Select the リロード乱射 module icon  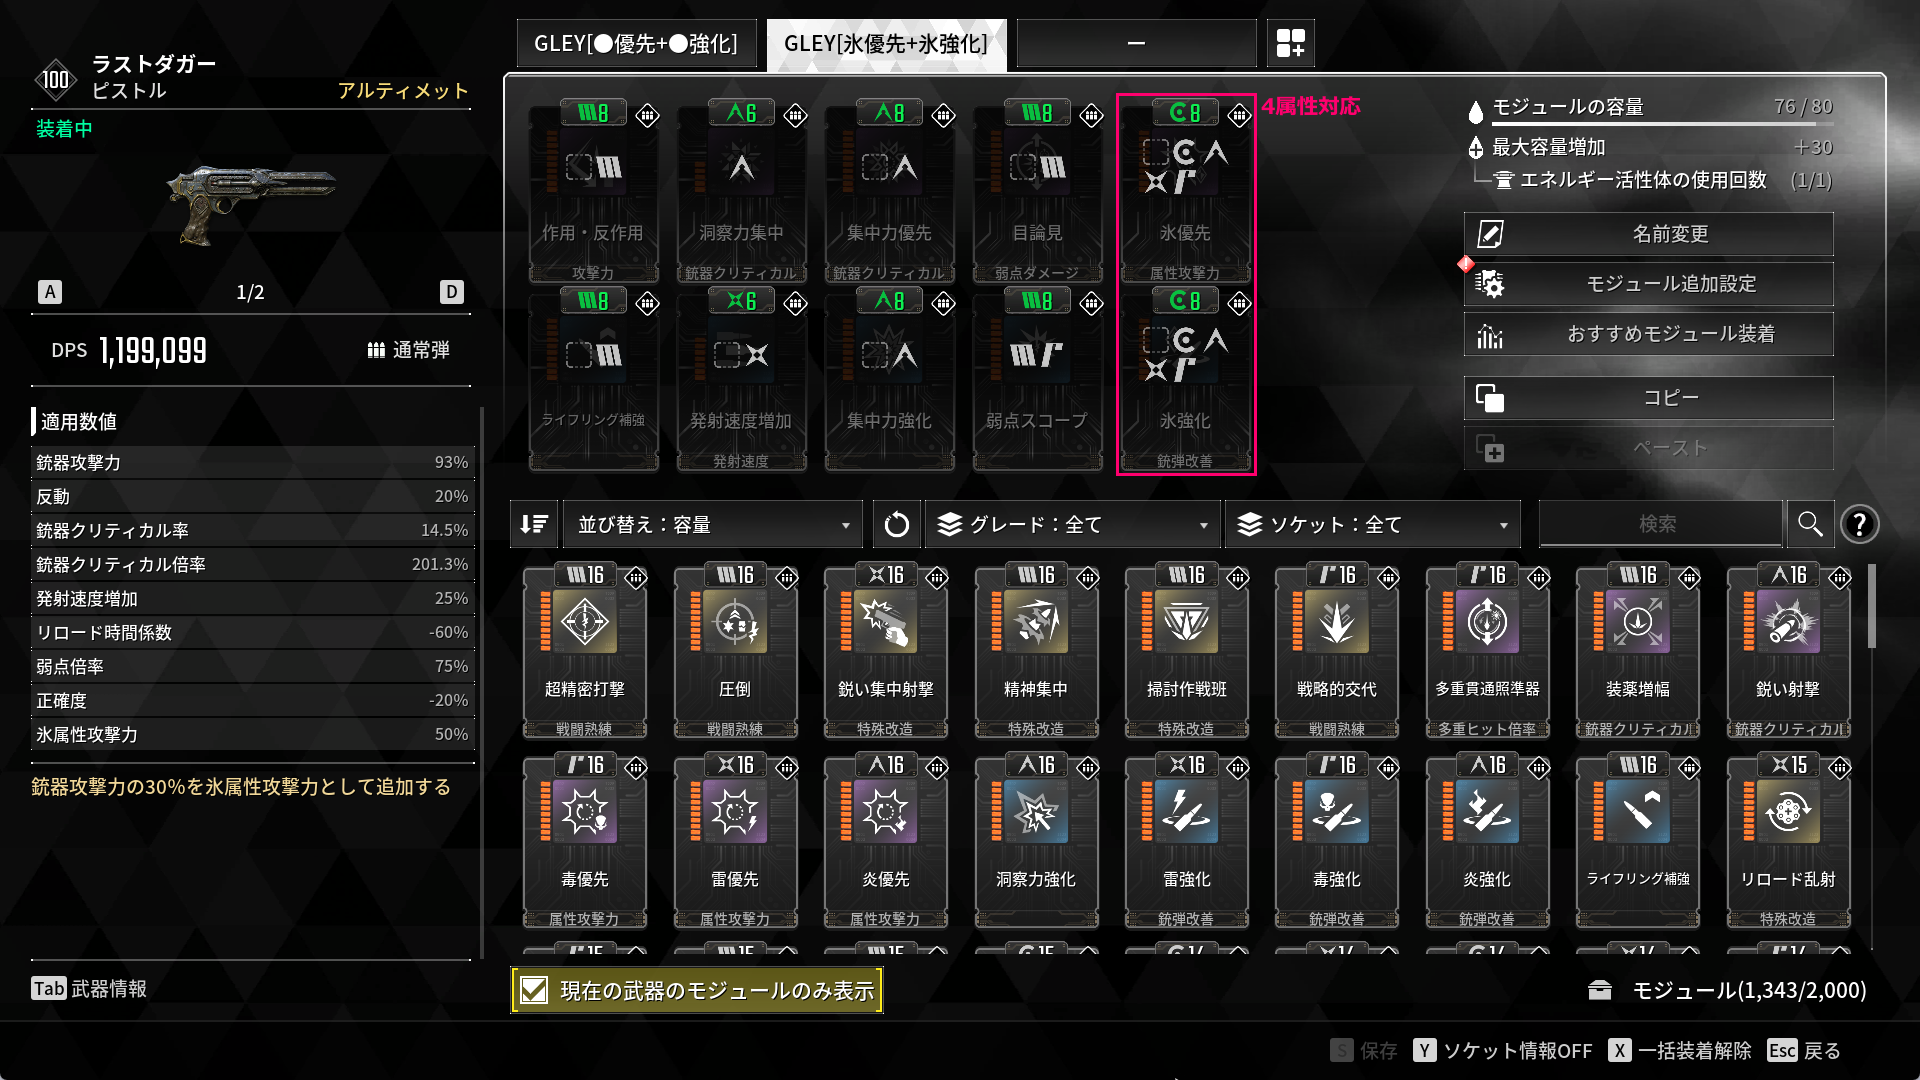click(1788, 812)
